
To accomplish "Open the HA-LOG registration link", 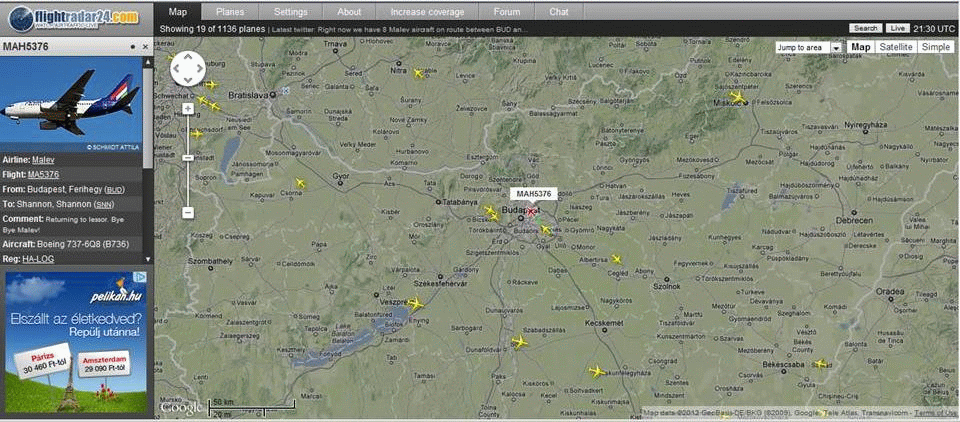I will click(x=38, y=259).
